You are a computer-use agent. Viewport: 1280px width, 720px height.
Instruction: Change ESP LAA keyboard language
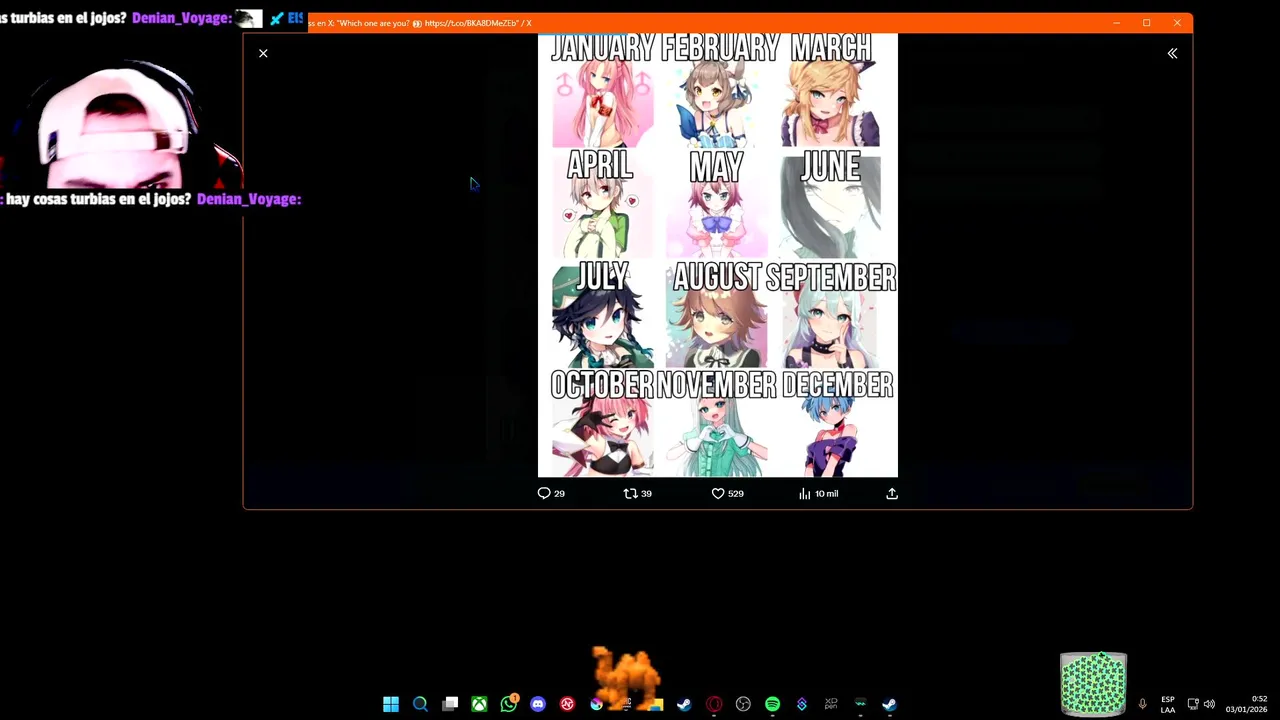click(x=1168, y=704)
